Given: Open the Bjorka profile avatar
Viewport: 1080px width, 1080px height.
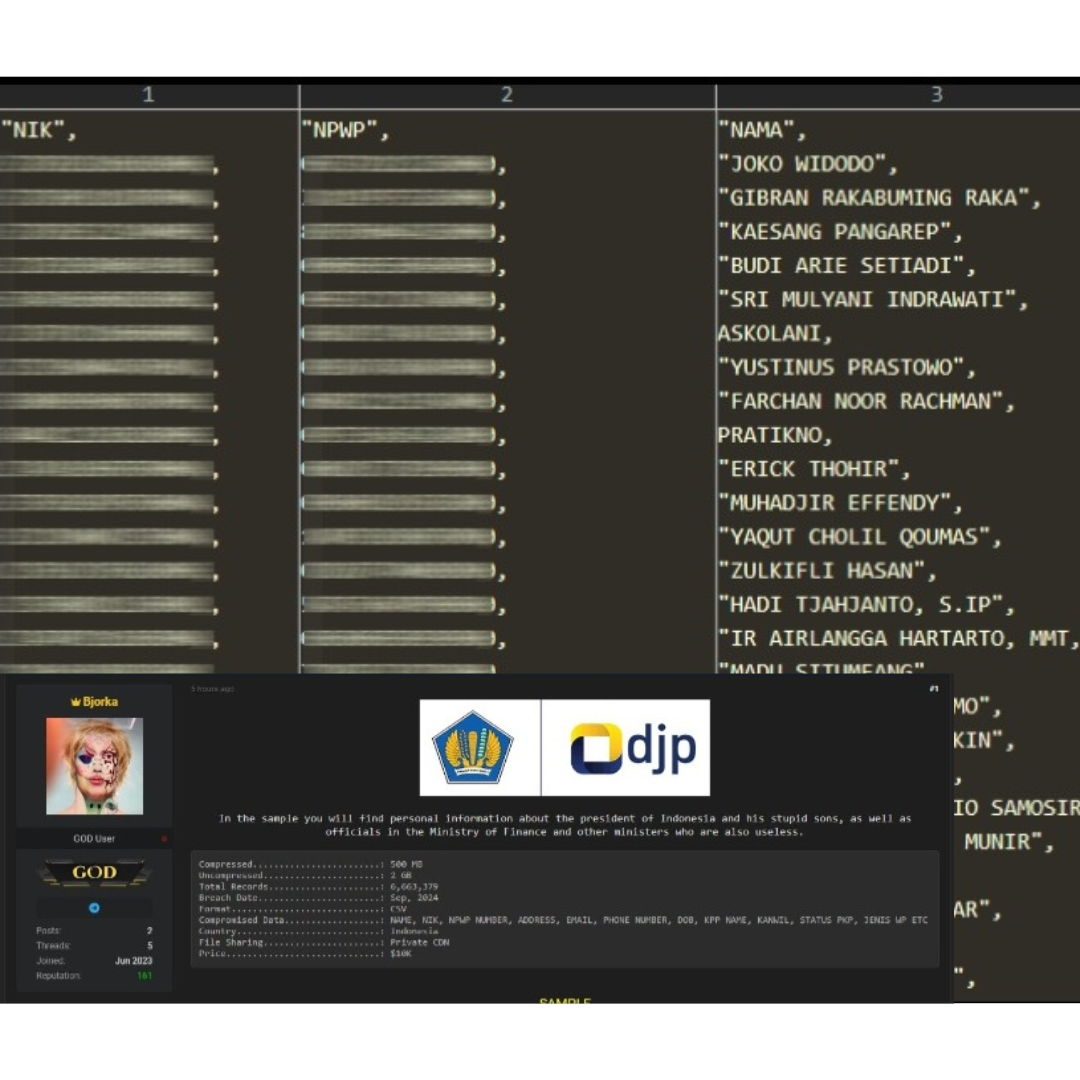Looking at the screenshot, I should click(94, 766).
